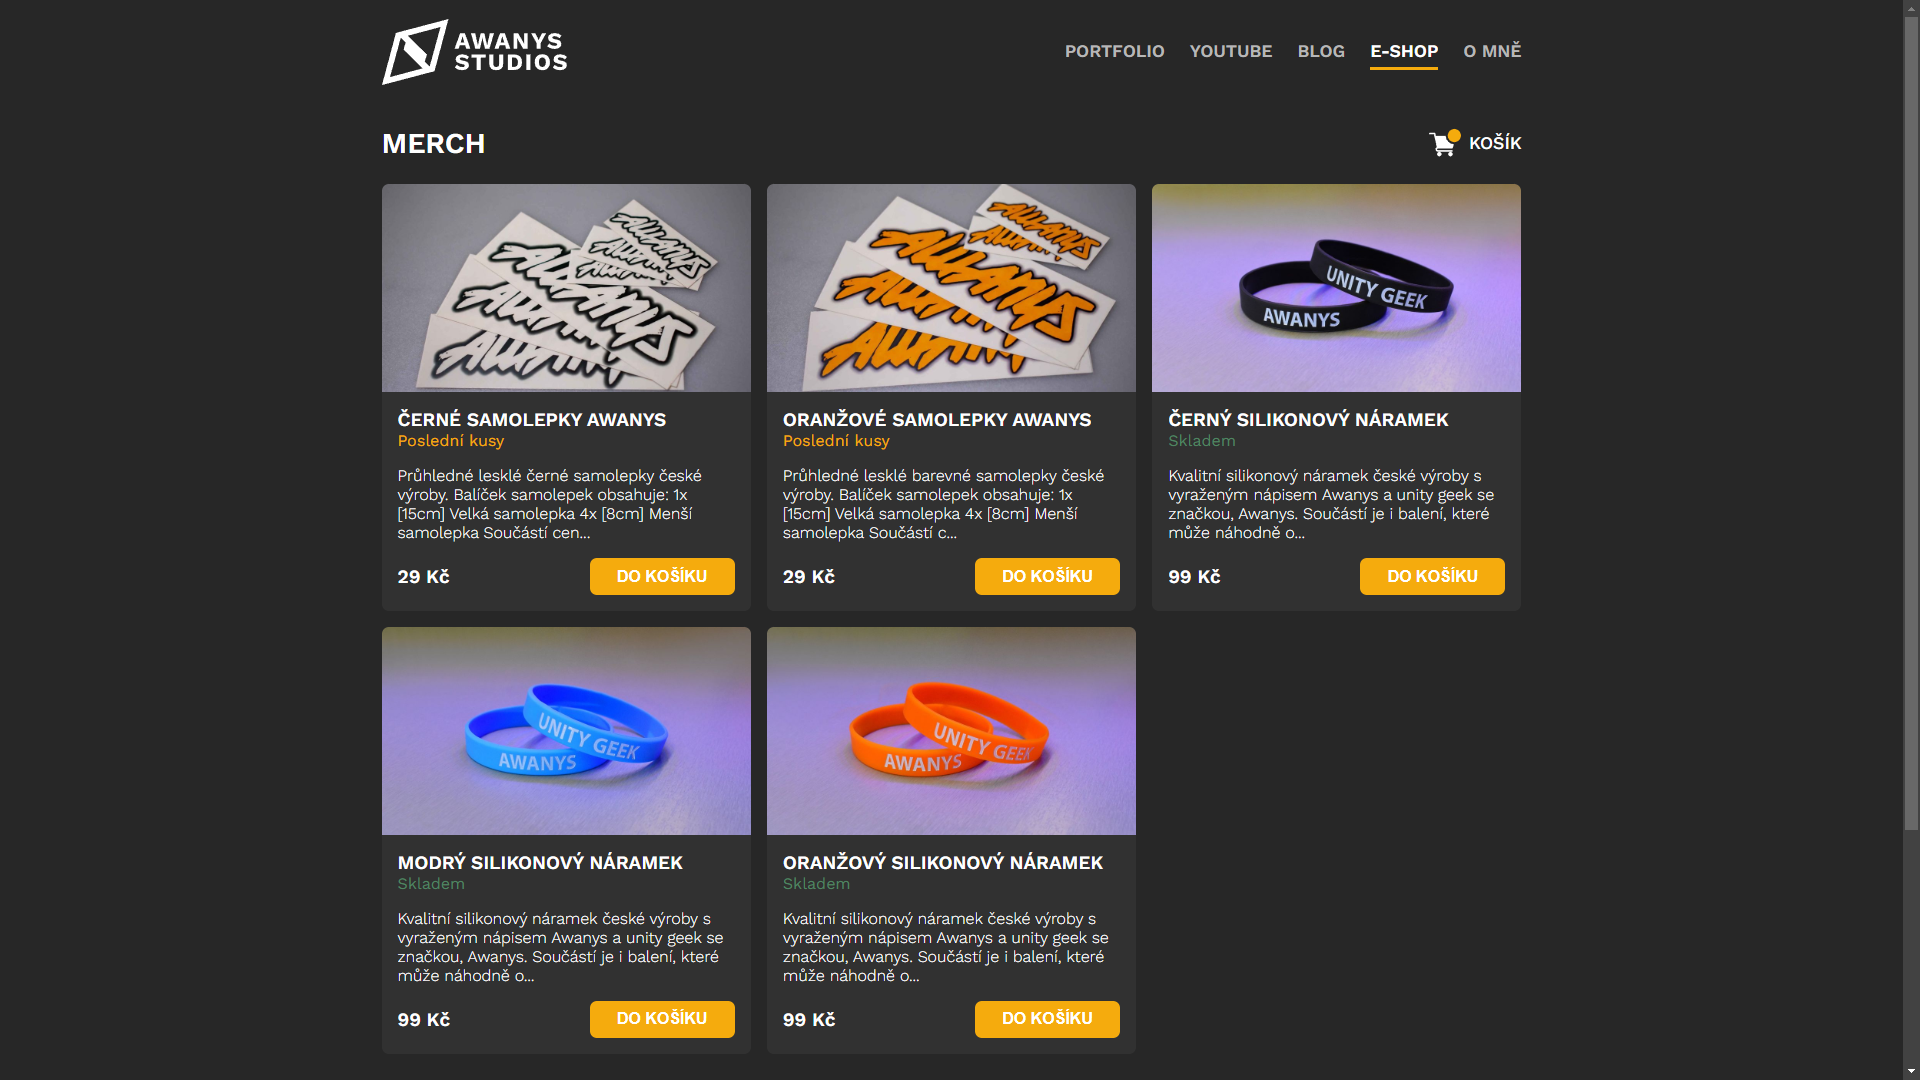
Task: Add Černé samolepky Awanys to cart
Action: (x=662, y=576)
